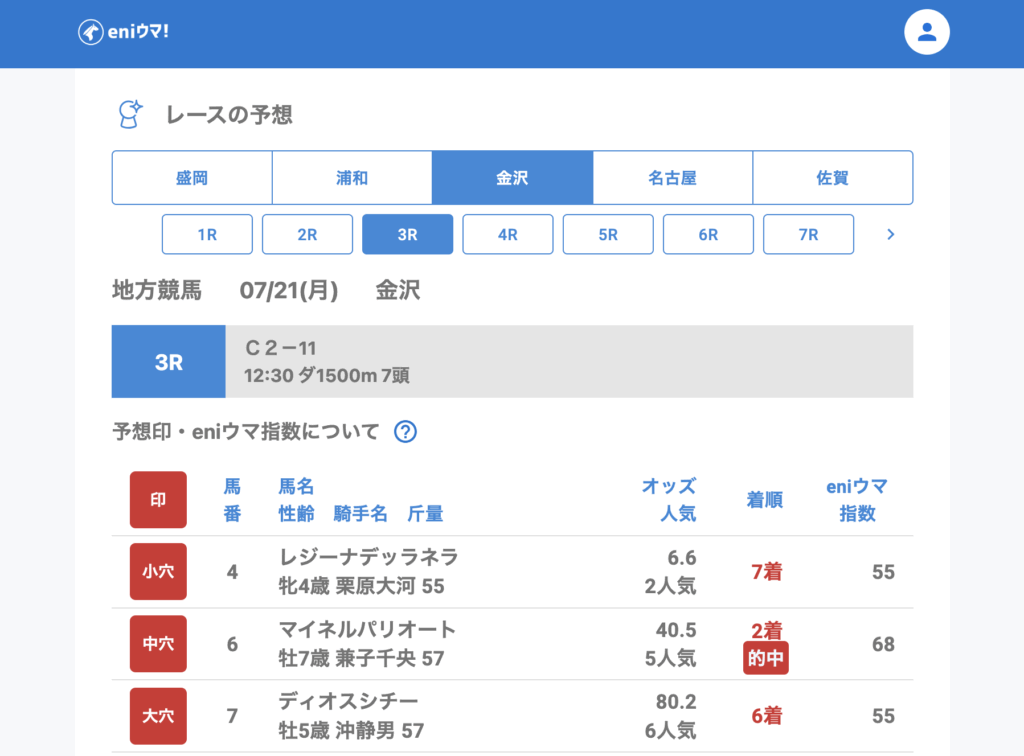Click the 印 column header badge
Image resolution: width=1024 pixels, height=756 pixels.
[158, 500]
